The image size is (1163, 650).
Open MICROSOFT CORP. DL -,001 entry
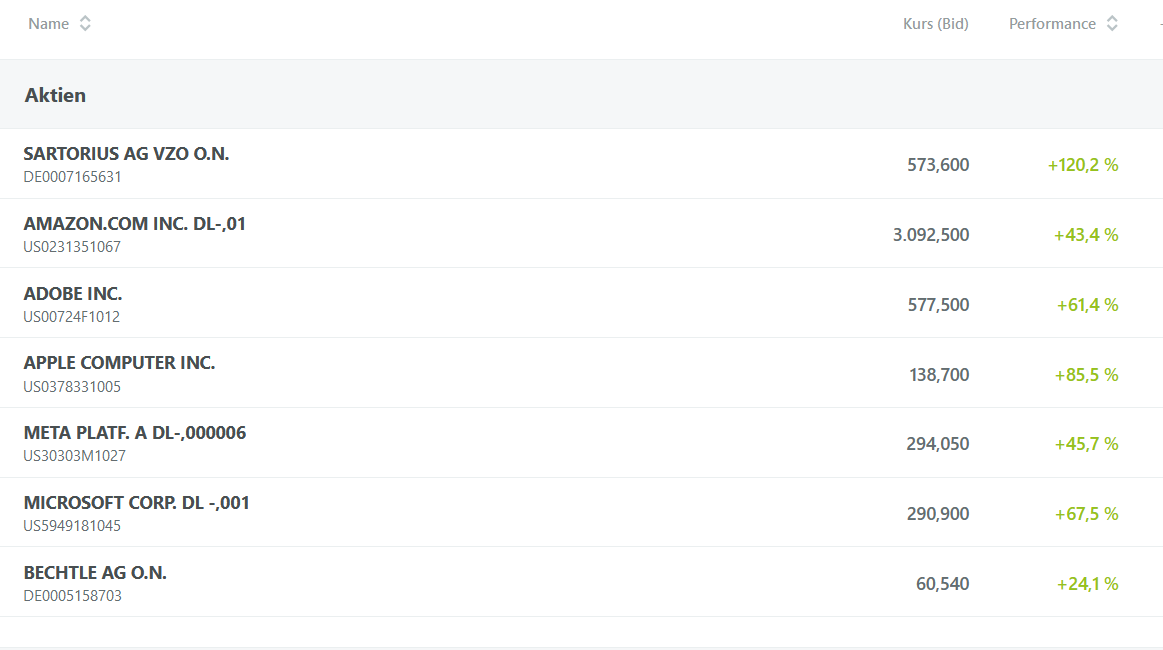click(136, 502)
